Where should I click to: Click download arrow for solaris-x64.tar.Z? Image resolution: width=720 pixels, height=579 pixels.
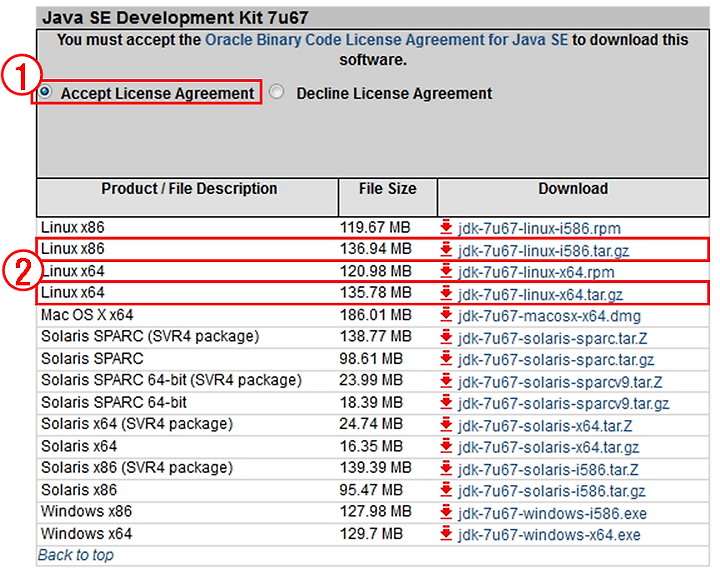pos(446,425)
